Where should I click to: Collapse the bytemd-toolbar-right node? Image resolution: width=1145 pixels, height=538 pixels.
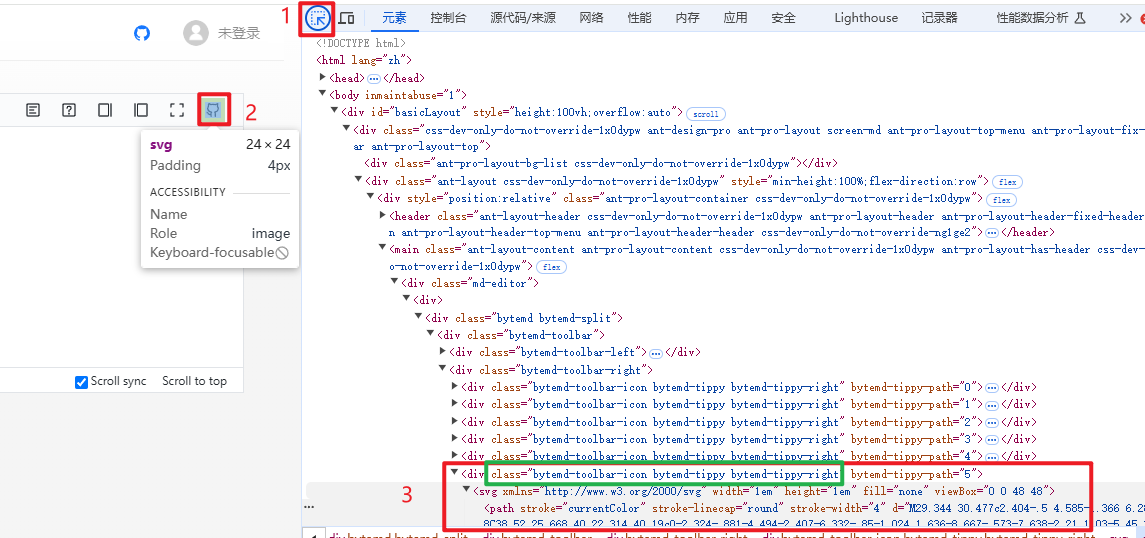click(443, 369)
